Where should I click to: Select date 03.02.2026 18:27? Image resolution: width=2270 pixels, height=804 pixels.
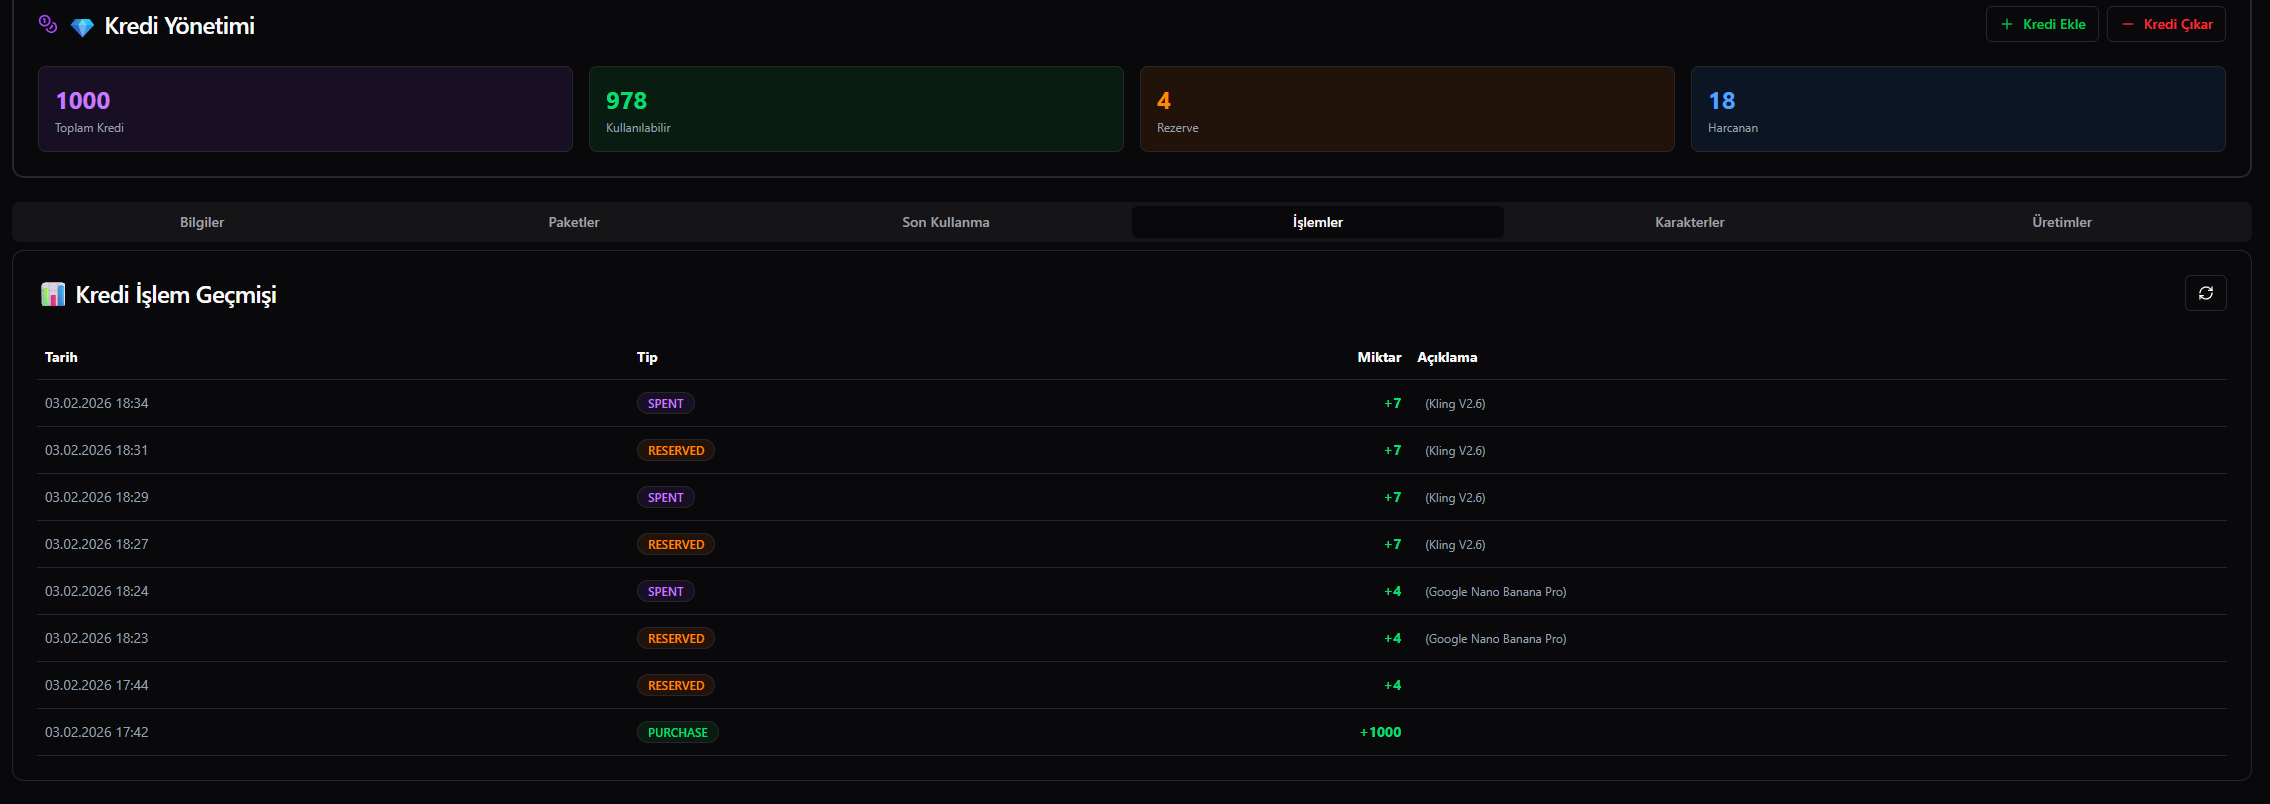(x=97, y=544)
